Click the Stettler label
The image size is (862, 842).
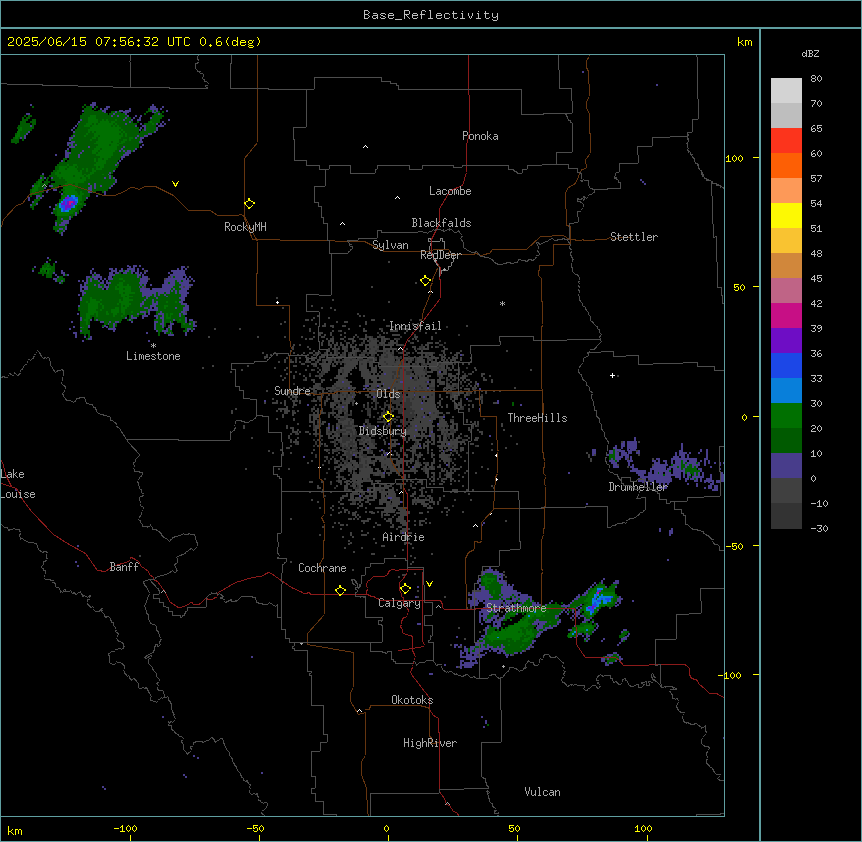634,237
